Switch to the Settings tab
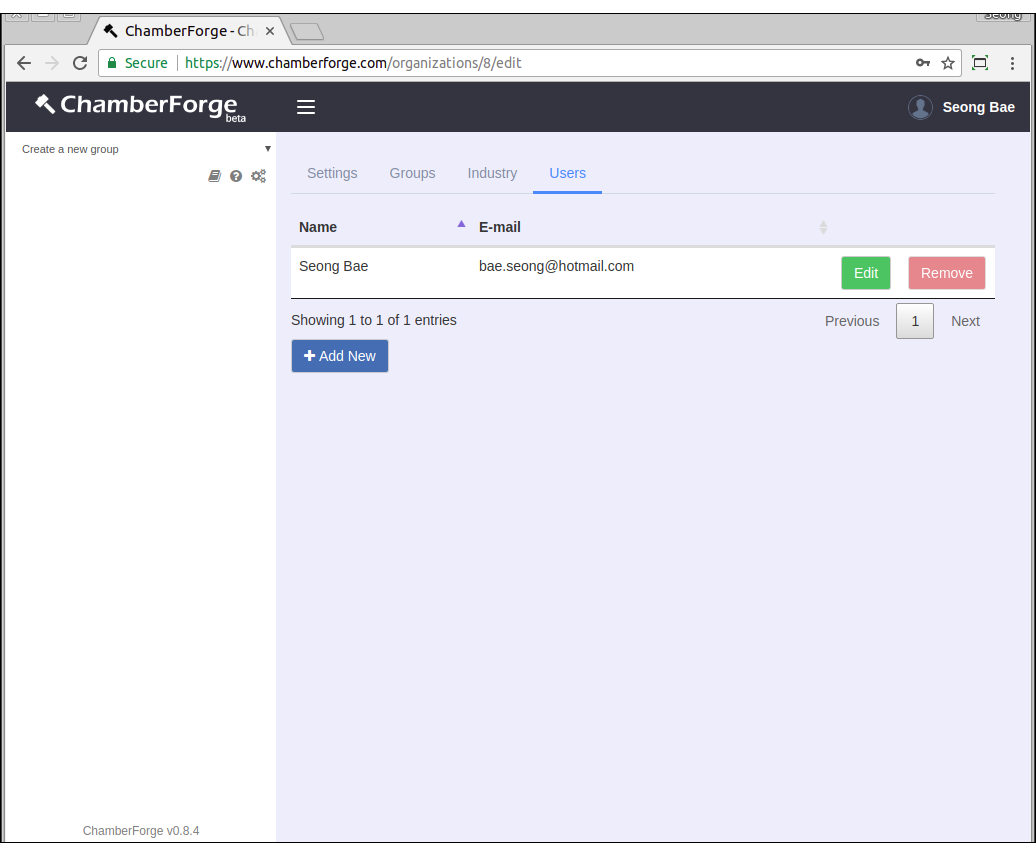Image resolution: width=1036 pixels, height=856 pixels. [x=332, y=173]
